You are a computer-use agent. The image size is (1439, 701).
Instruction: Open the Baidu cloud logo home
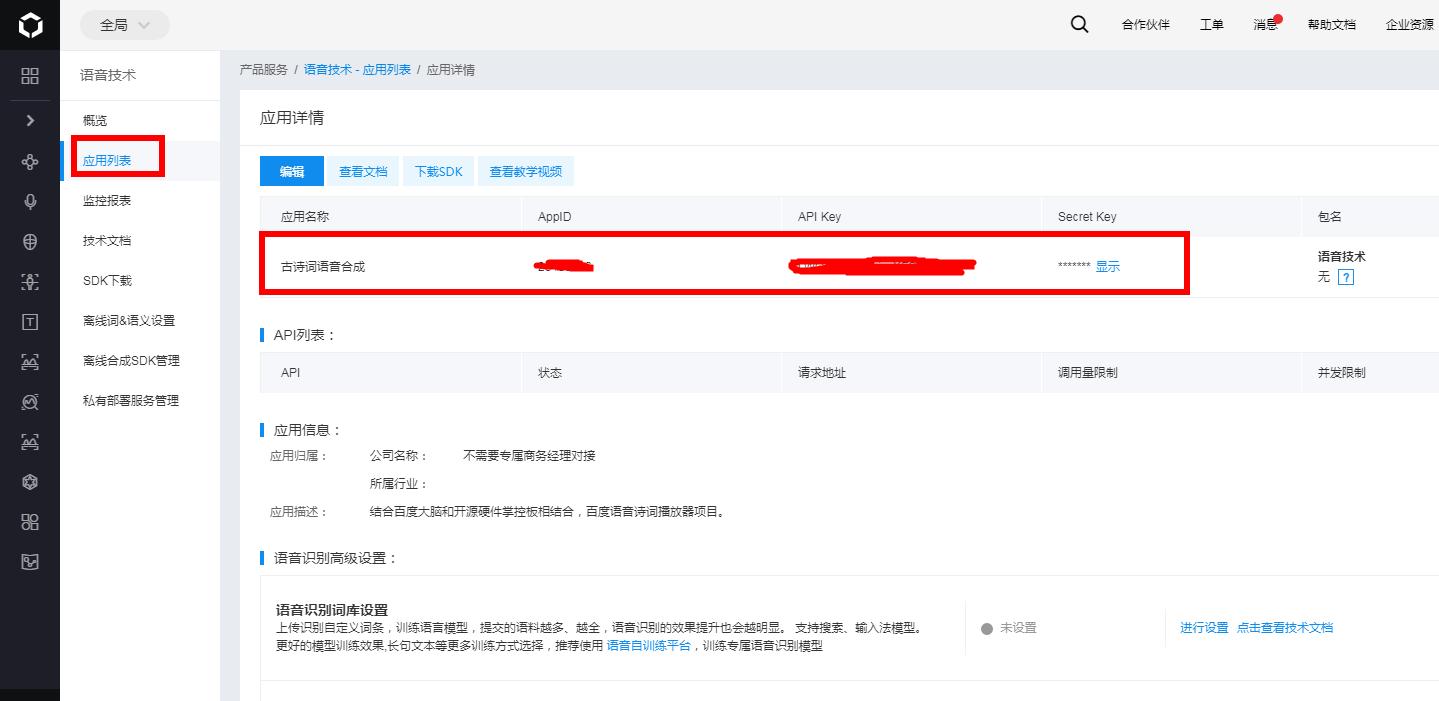pyautogui.click(x=30, y=25)
